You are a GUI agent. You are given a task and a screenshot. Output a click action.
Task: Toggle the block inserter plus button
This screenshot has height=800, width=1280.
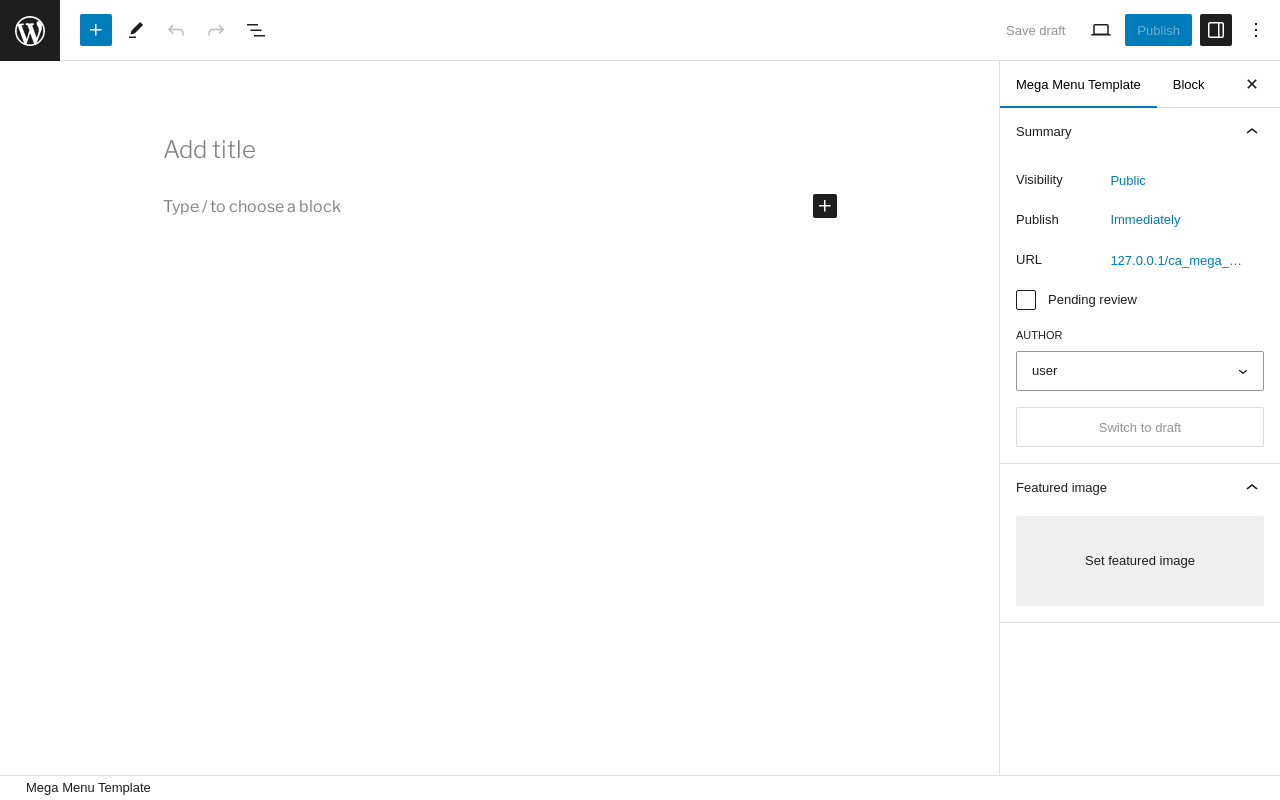[96, 30]
